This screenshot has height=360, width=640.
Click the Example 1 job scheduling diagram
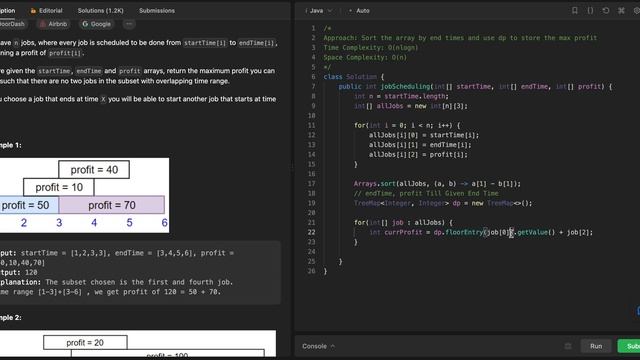(x=84, y=195)
